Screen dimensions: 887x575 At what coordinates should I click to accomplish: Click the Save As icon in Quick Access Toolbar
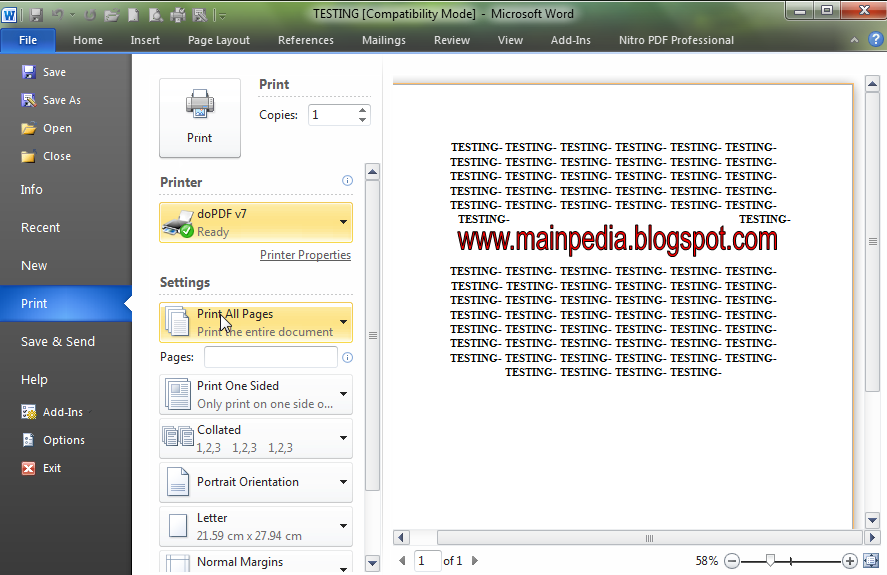pyautogui.click(x=199, y=15)
